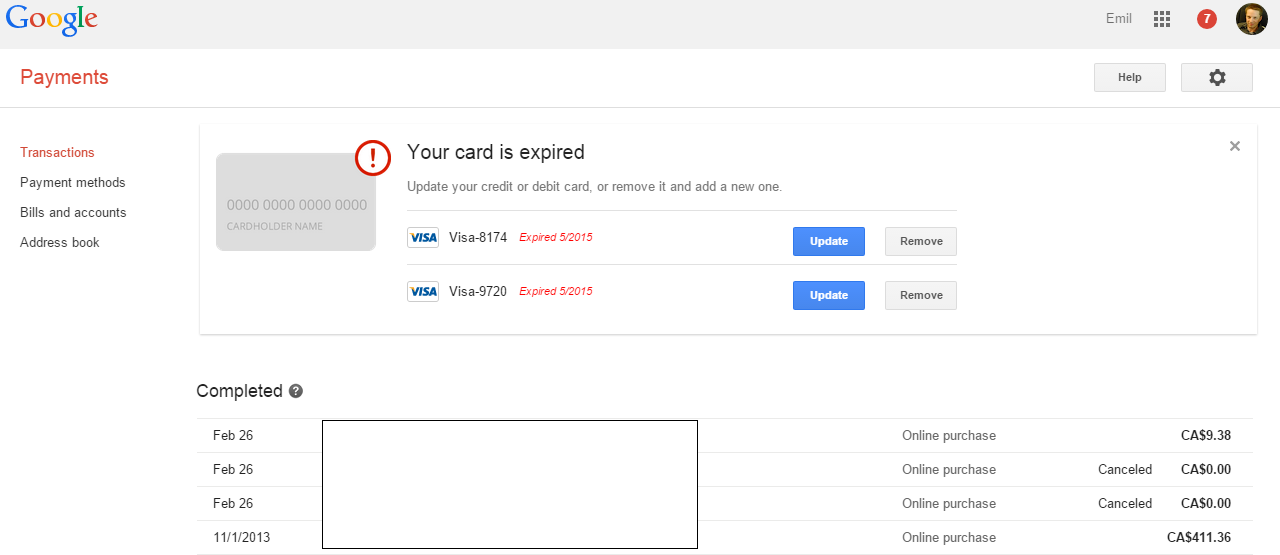The width and height of the screenshot is (1280, 555).
Task: Click the Completed help question mark icon
Action: (x=296, y=391)
